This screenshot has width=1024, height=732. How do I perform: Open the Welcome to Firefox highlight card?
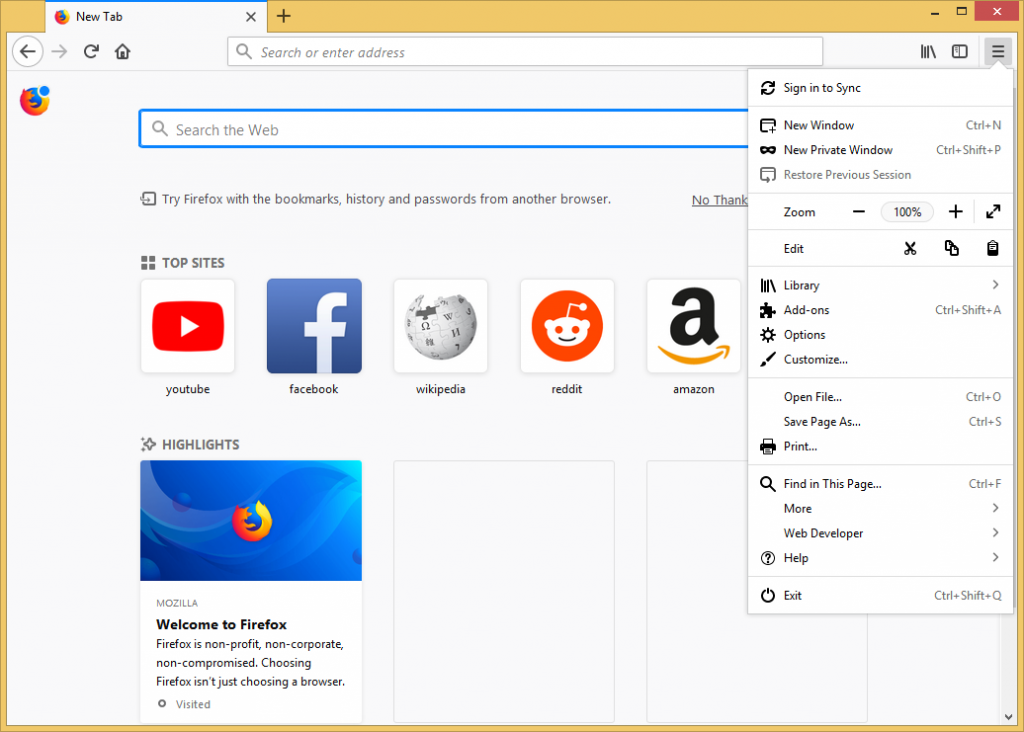pyautogui.click(x=251, y=591)
